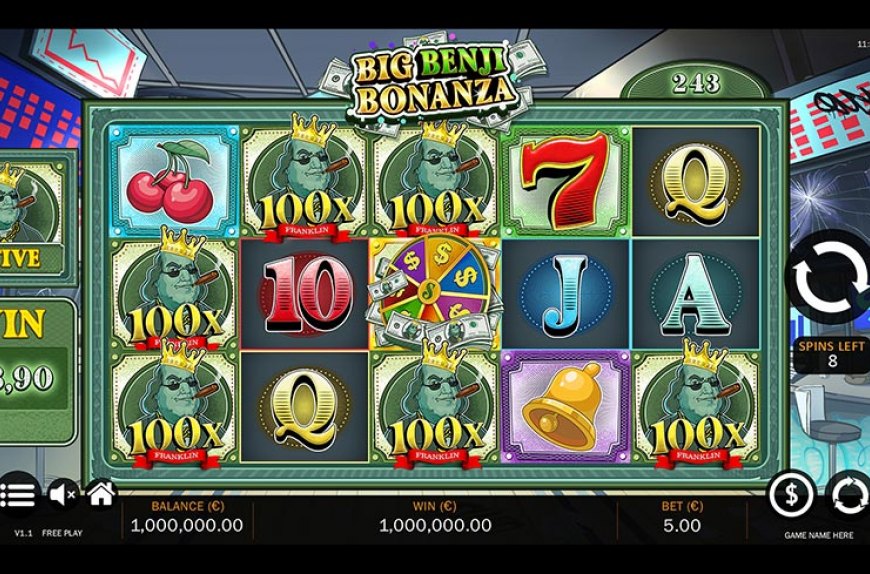Open bet settings with dollar coin icon
The width and height of the screenshot is (870, 574).
tap(791, 494)
